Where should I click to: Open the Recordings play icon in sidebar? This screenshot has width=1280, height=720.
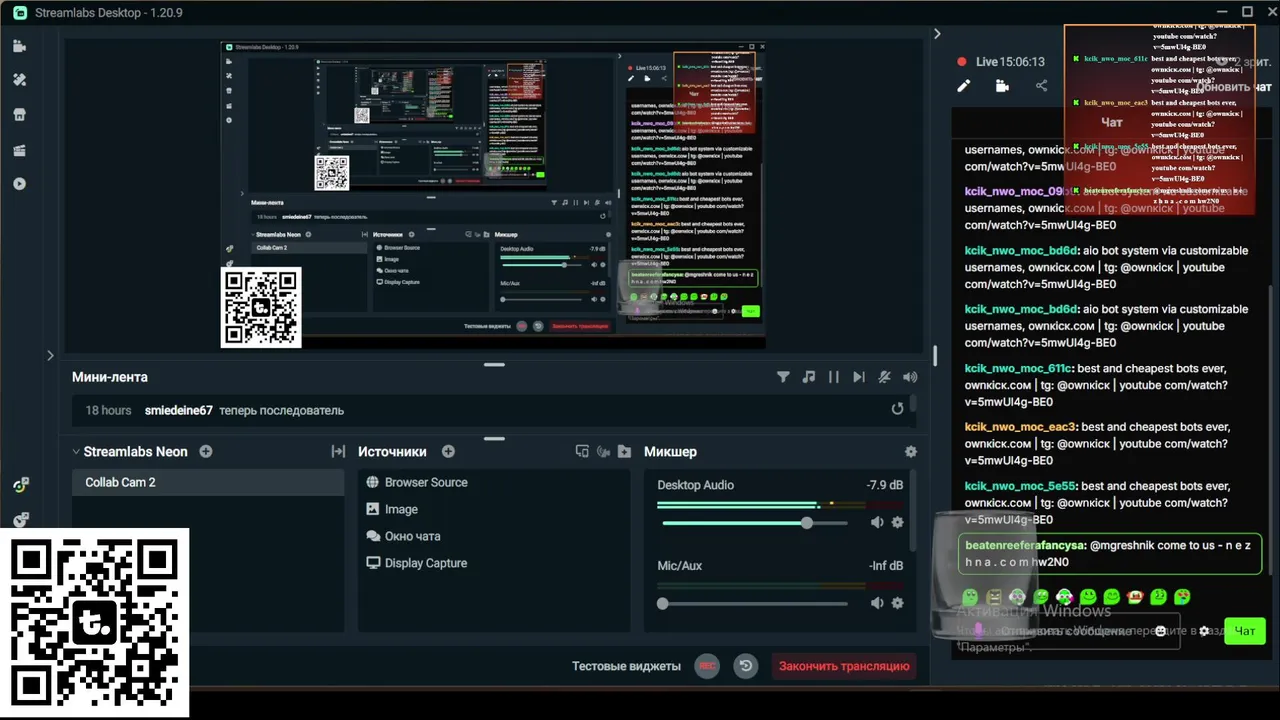(x=20, y=184)
